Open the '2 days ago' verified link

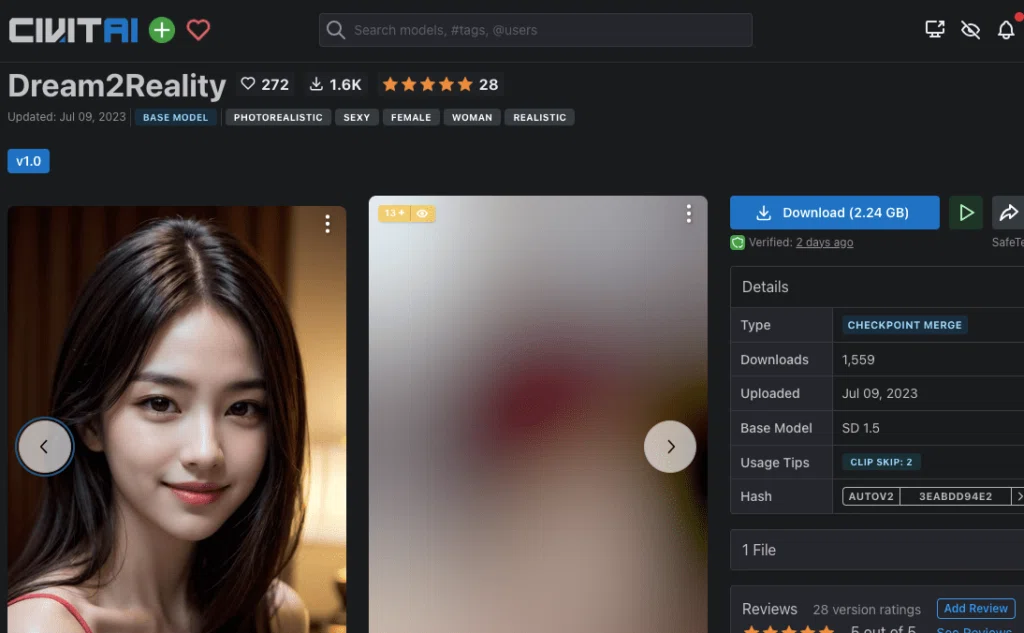[824, 242]
